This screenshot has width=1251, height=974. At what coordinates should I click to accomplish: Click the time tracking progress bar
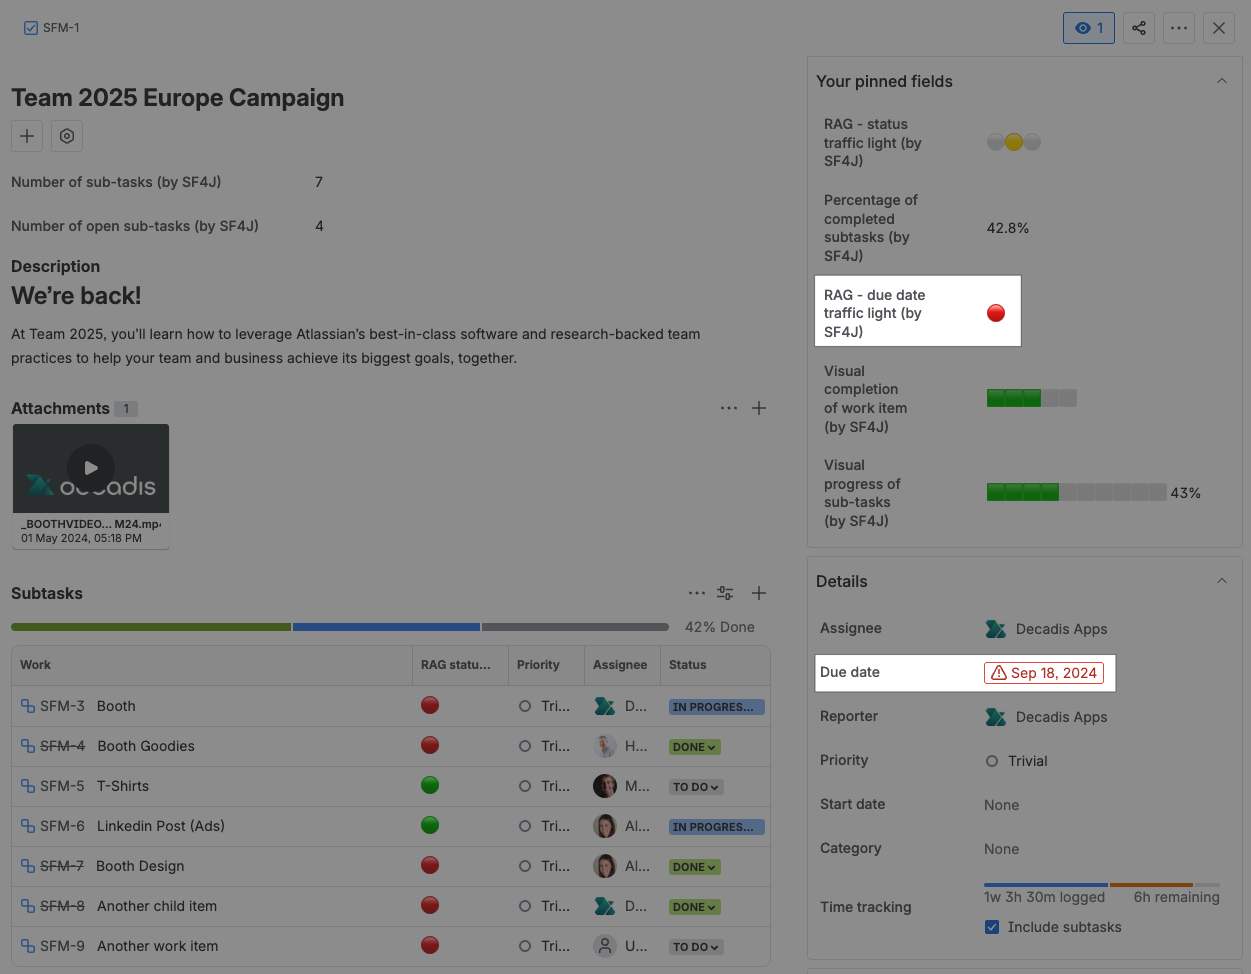tap(1101, 885)
